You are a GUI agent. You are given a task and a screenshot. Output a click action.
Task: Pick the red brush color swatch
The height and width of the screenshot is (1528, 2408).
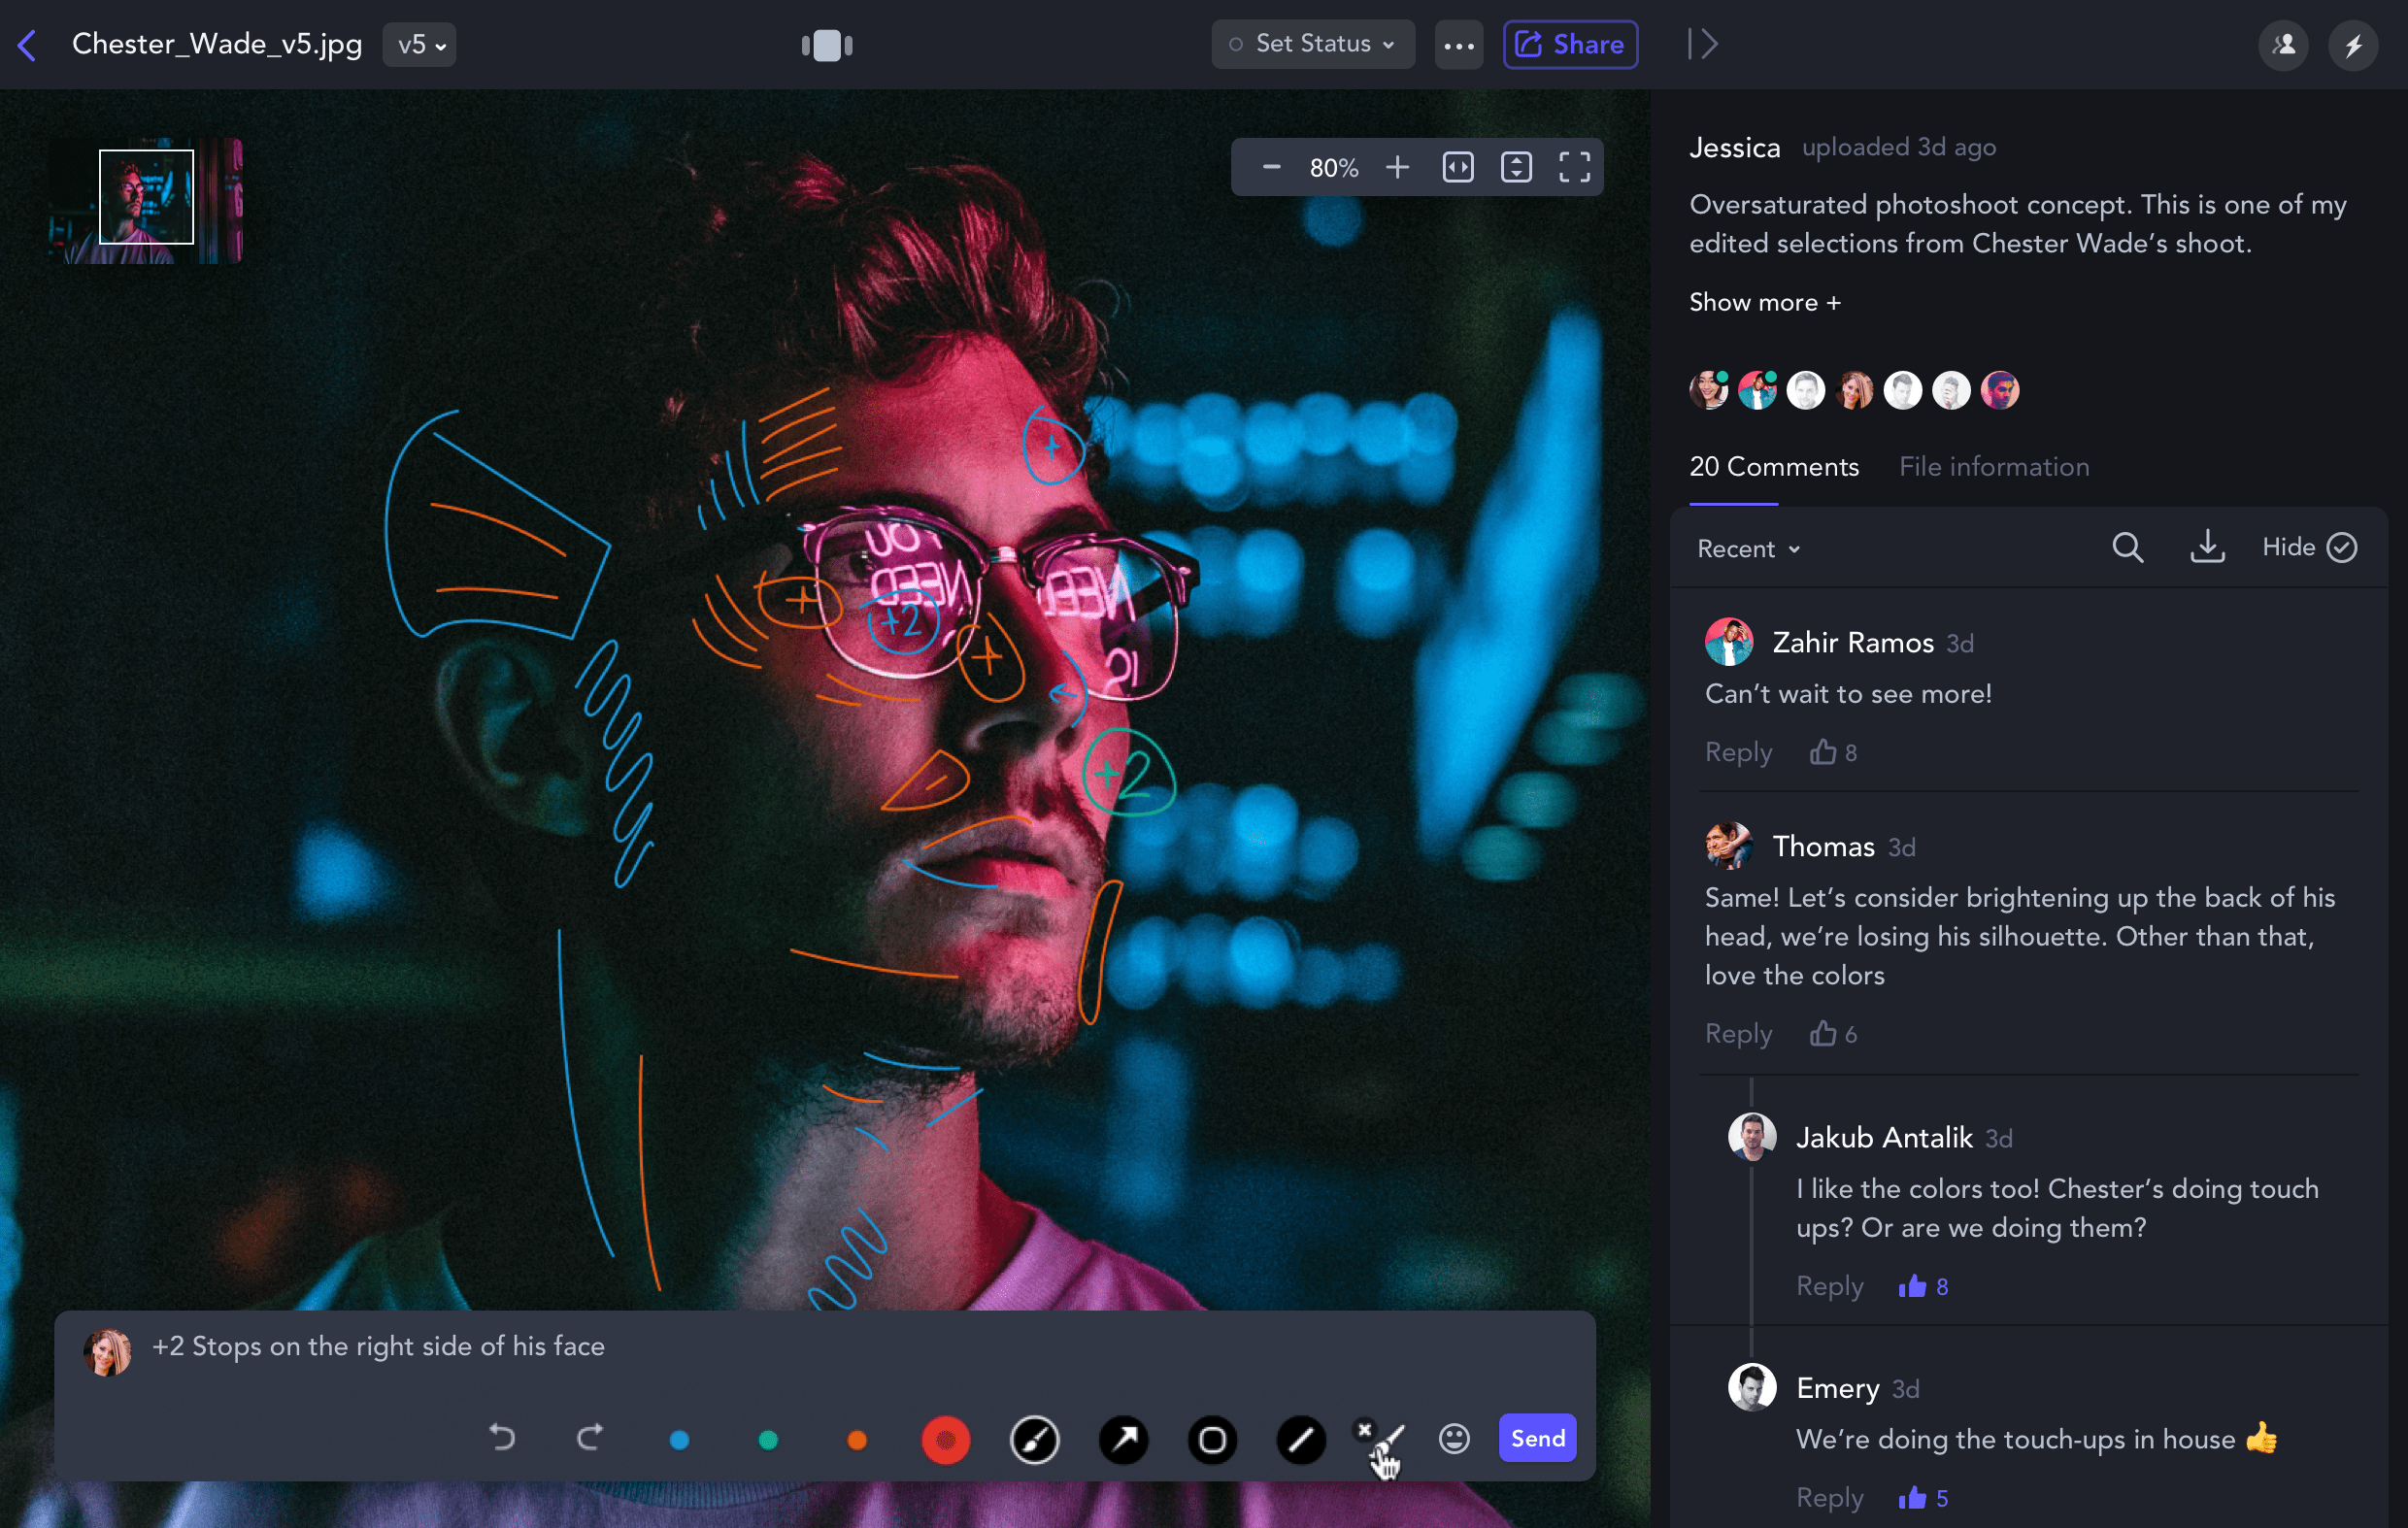(x=945, y=1439)
